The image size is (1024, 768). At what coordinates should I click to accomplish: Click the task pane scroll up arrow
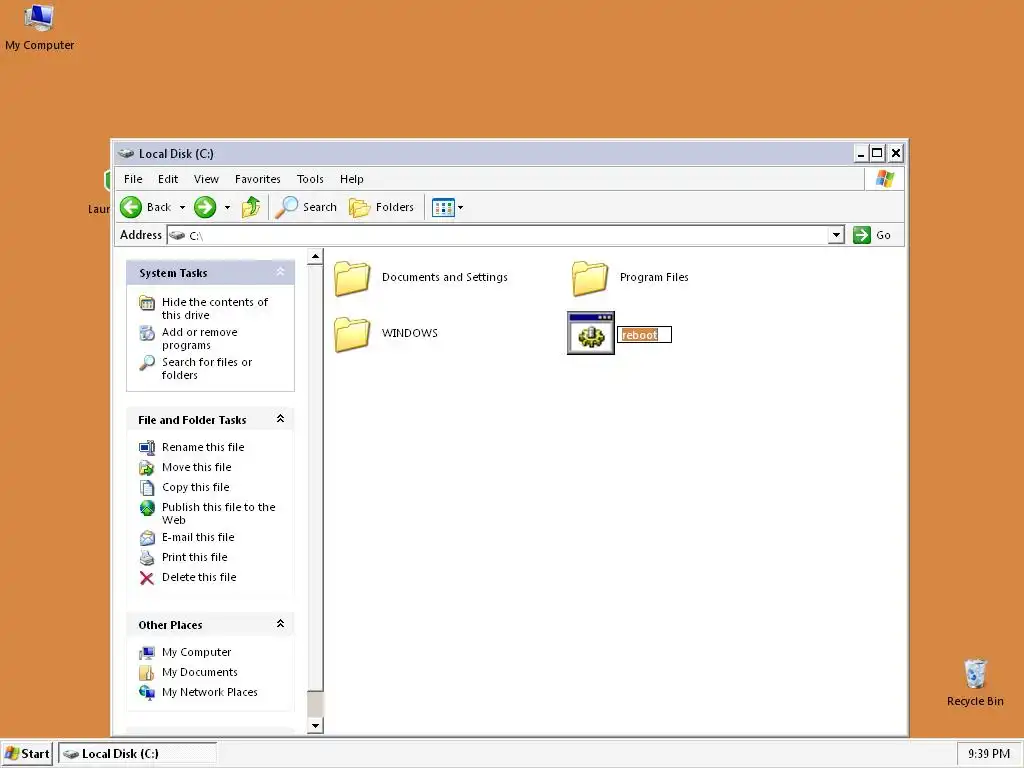(x=315, y=257)
